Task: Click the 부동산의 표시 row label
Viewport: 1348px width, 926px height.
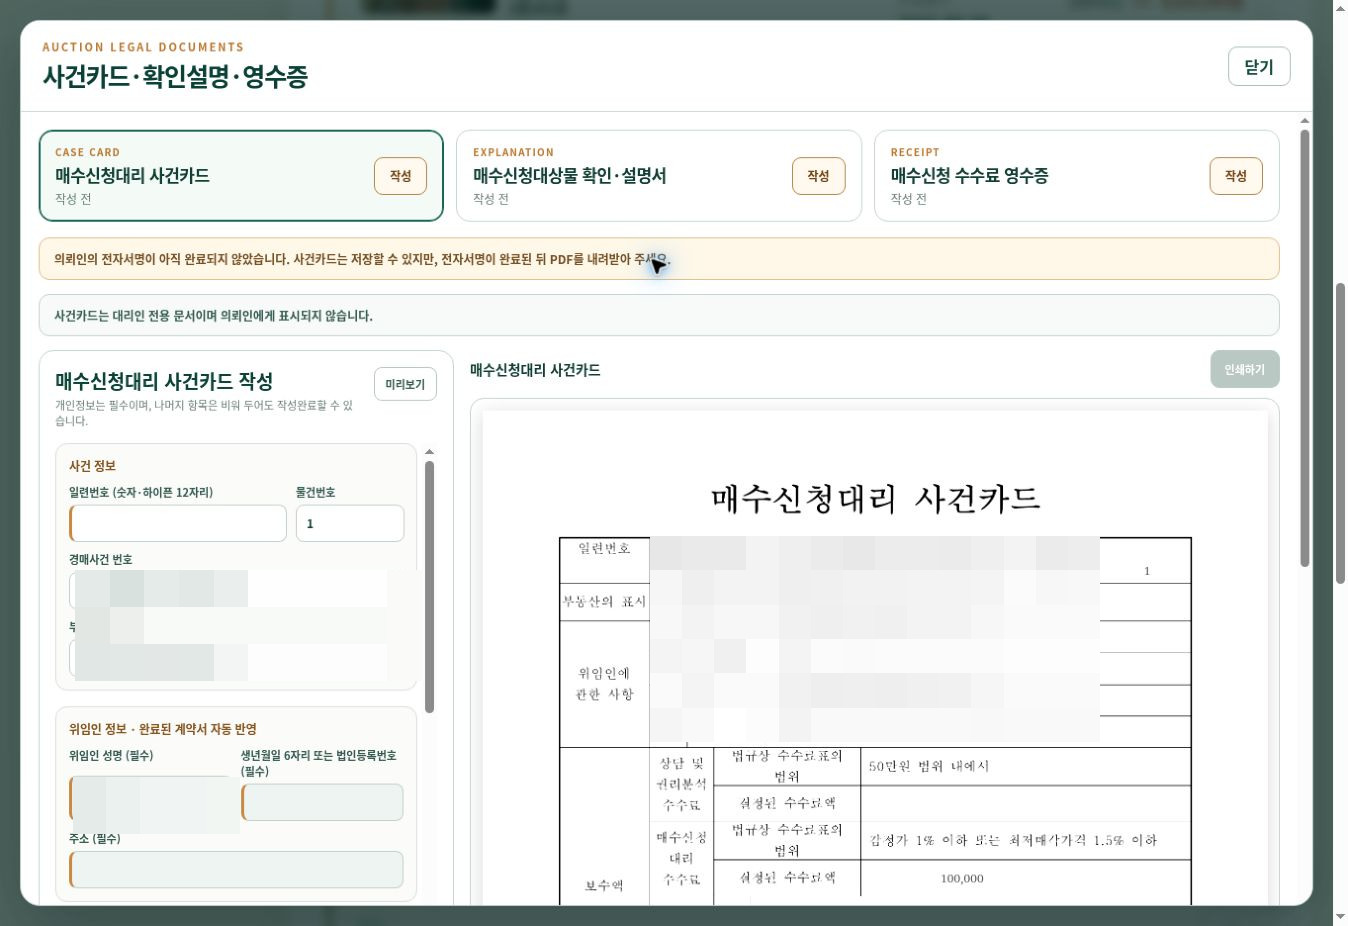Action: click(604, 602)
